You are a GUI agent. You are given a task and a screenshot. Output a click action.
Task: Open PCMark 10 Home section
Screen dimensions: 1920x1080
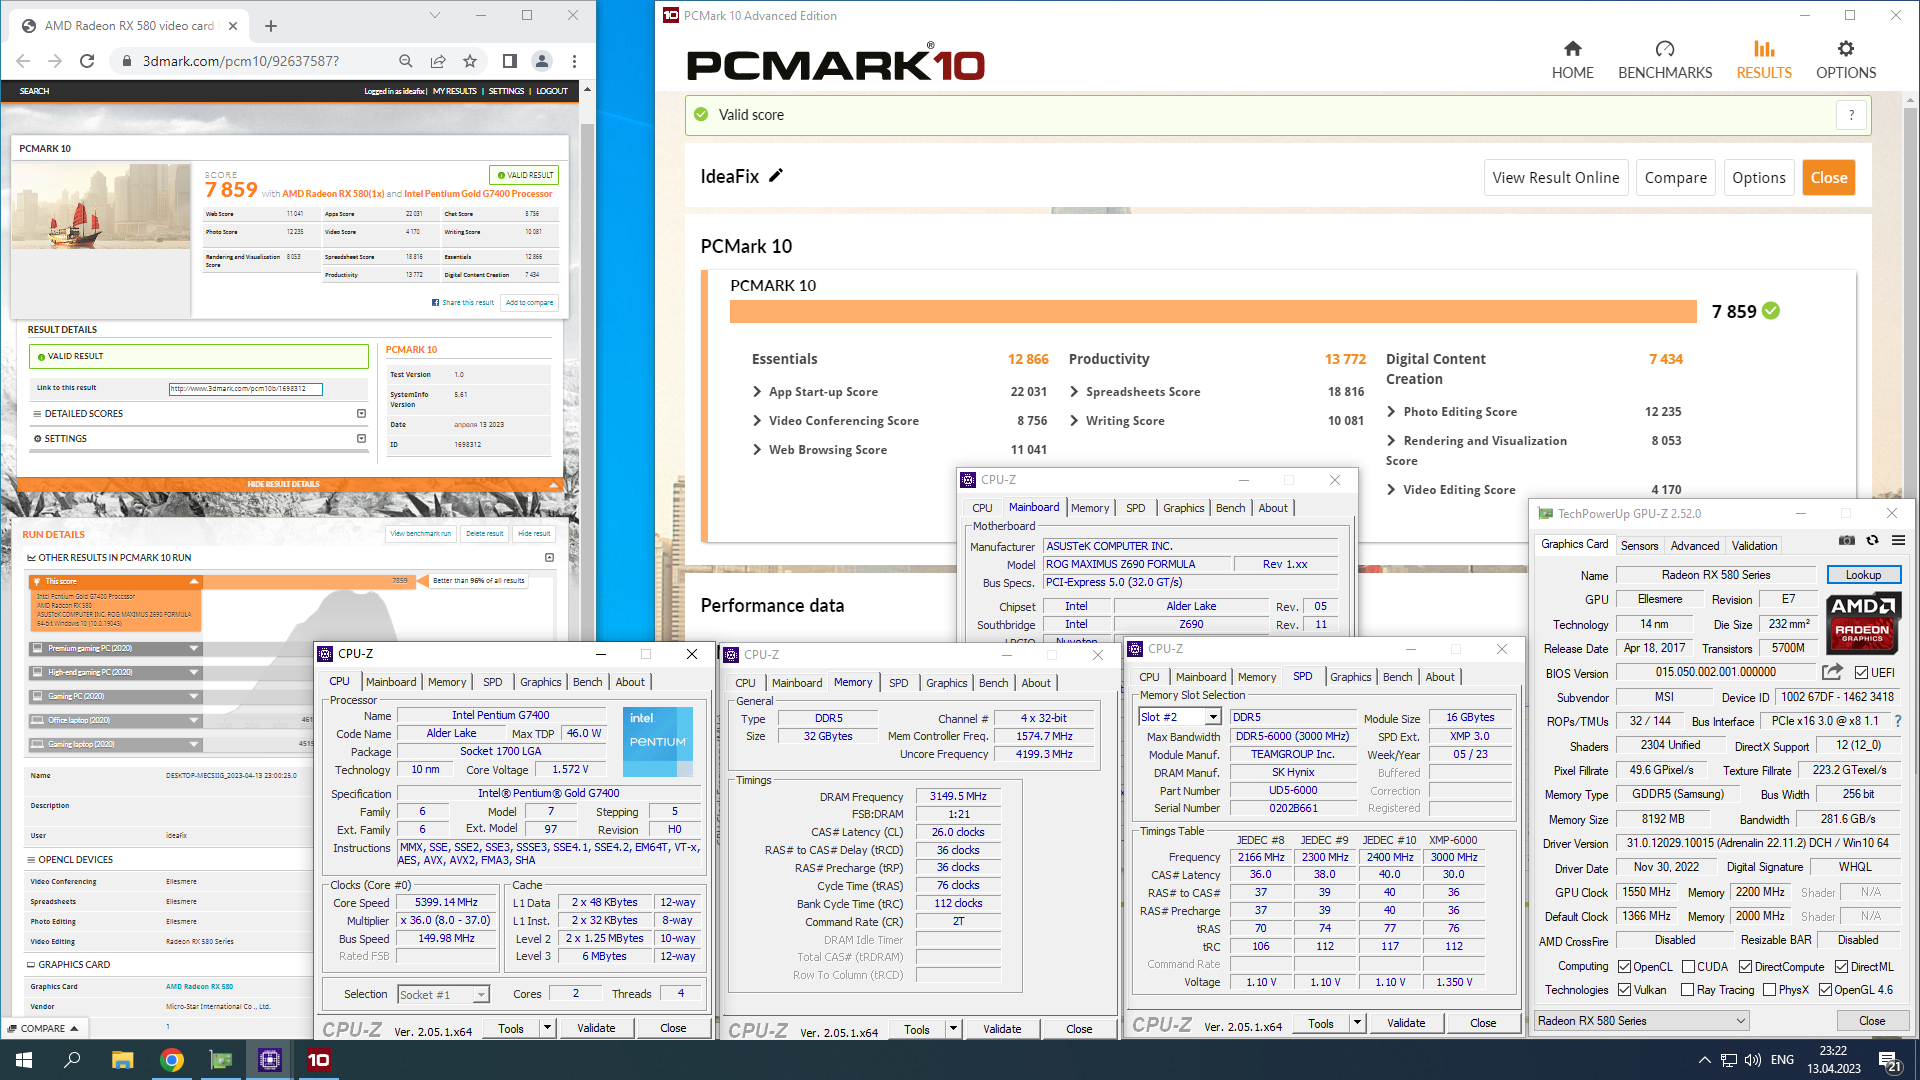[x=1572, y=60]
